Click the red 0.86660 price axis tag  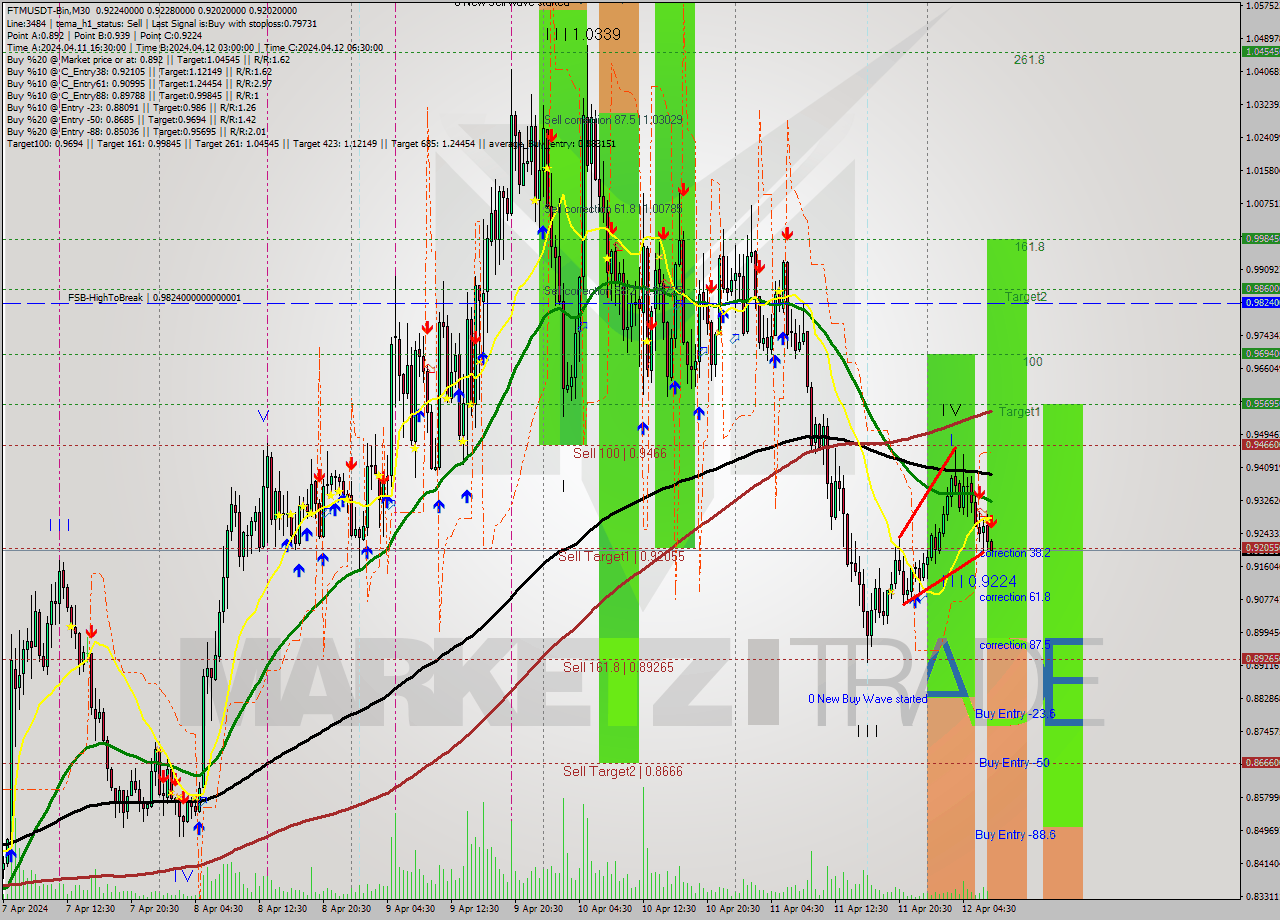tap(1260, 762)
